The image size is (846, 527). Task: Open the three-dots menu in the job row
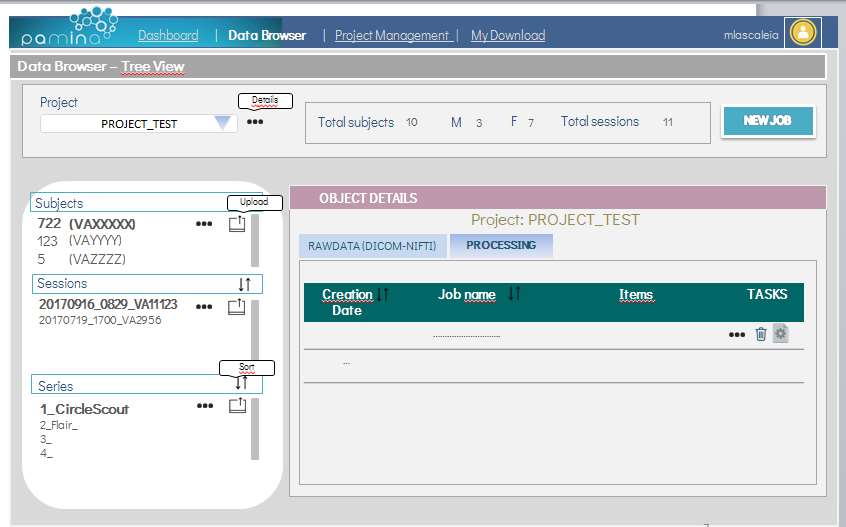click(x=737, y=335)
